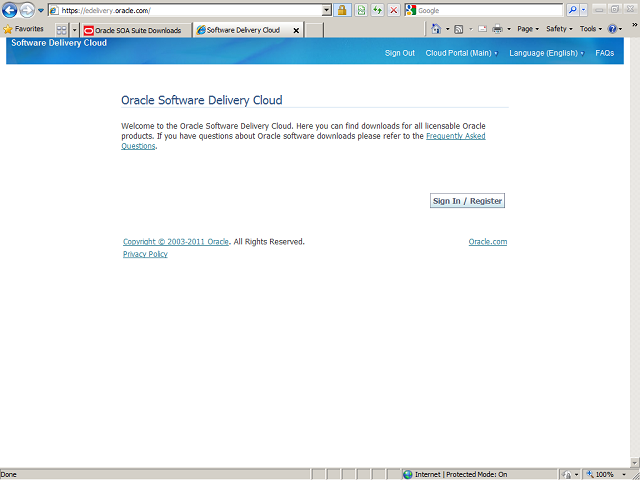The width and height of the screenshot is (640, 480).
Task: Click the Refresh page icon
Action: tap(378, 10)
